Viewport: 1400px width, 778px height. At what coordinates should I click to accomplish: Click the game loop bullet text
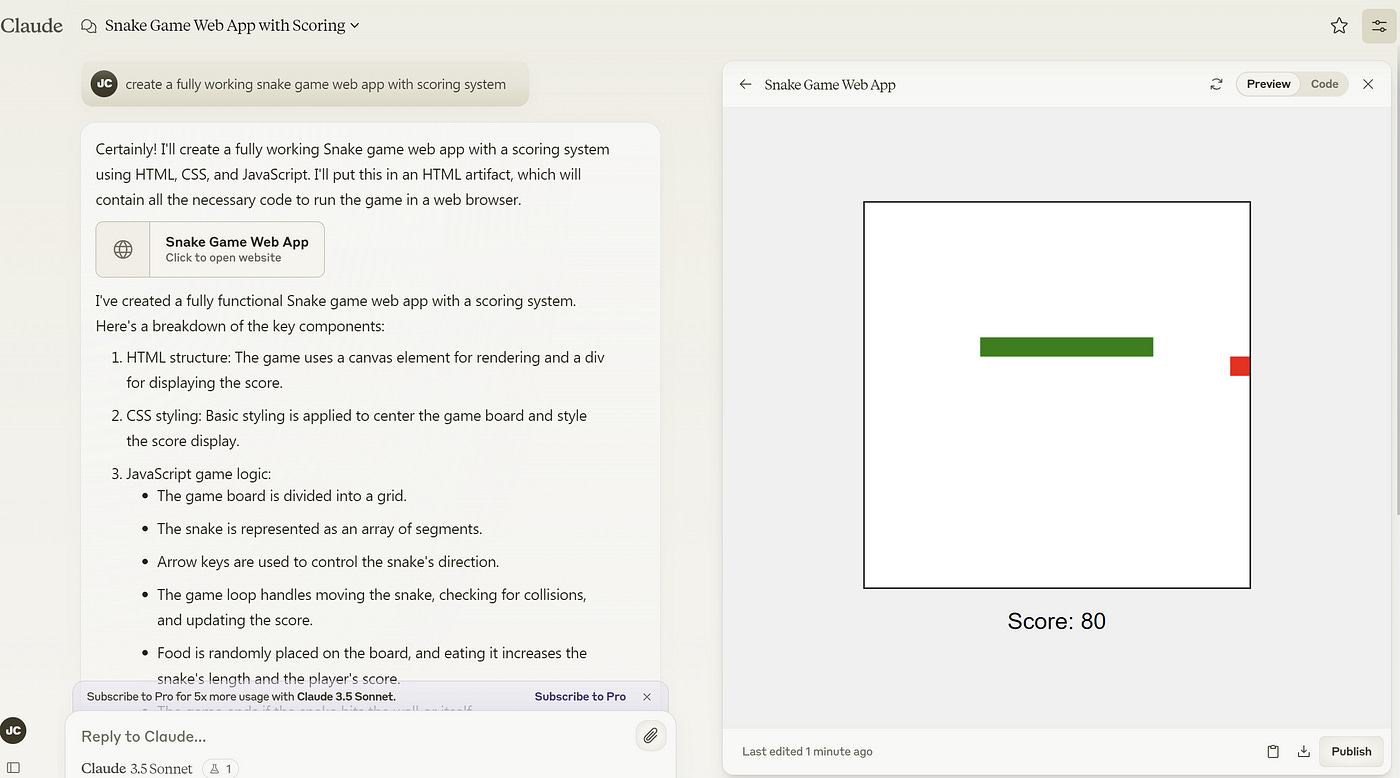[372, 608]
